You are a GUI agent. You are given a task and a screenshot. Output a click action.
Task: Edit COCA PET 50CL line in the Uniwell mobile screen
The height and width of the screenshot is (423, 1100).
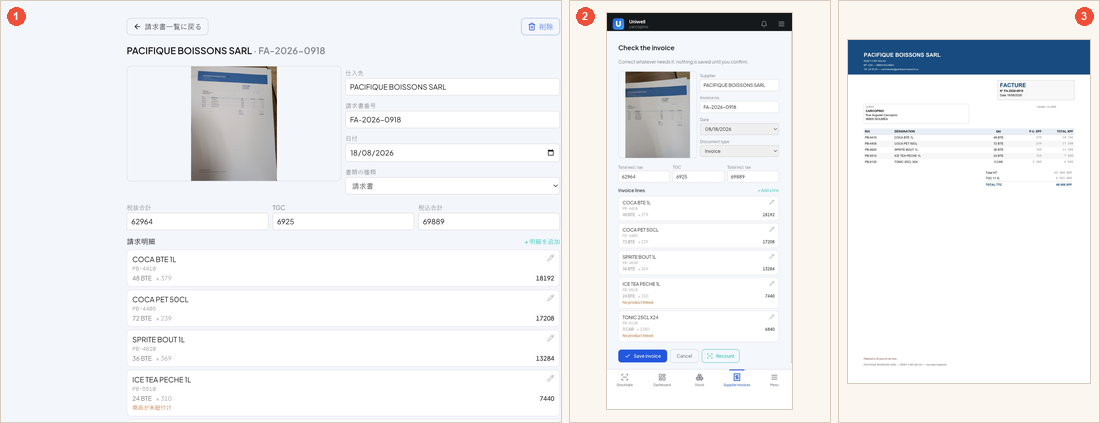tap(772, 229)
